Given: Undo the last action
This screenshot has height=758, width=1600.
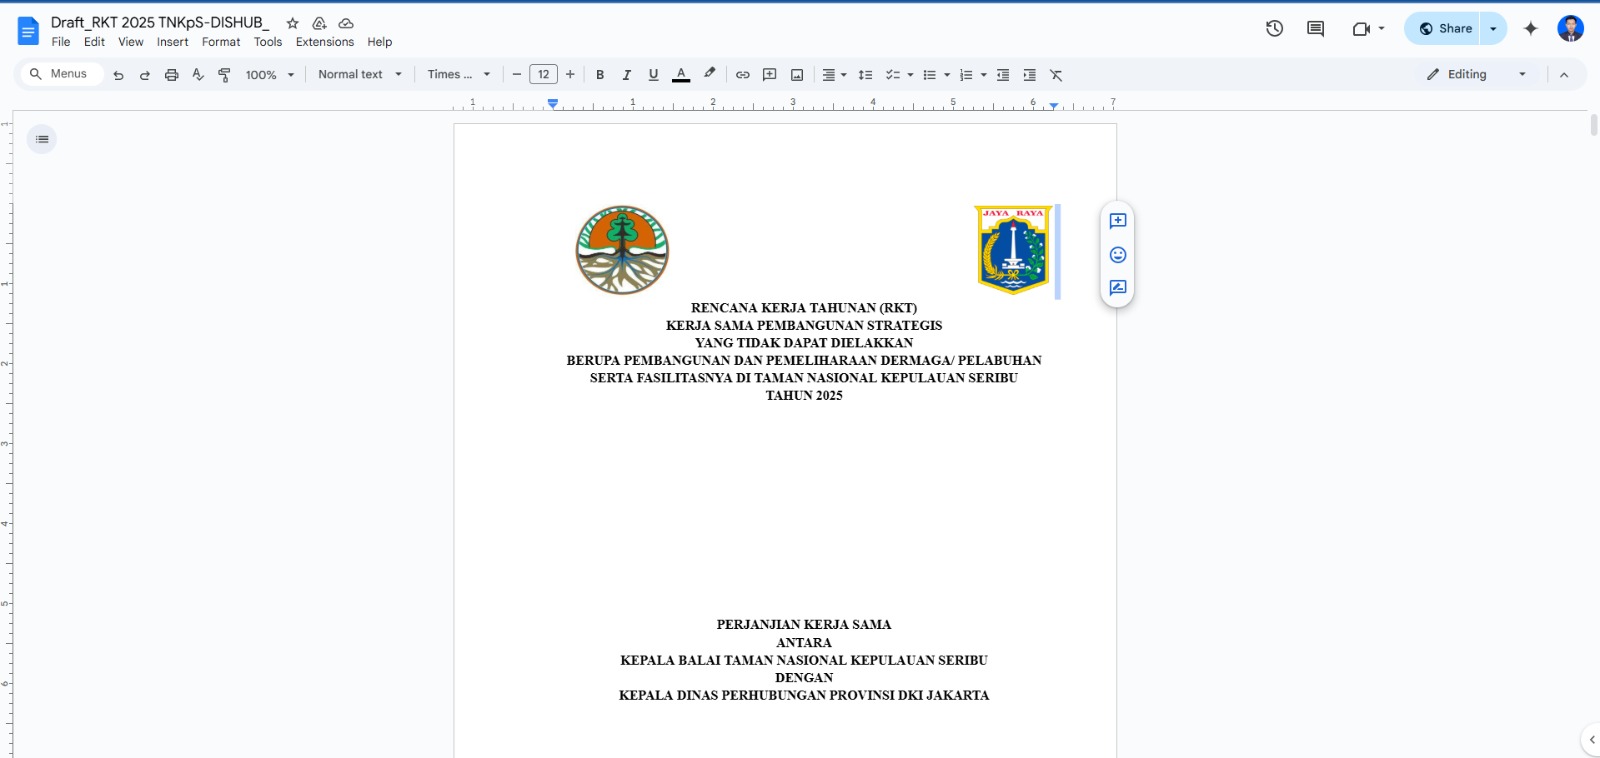Looking at the screenshot, I should point(118,75).
